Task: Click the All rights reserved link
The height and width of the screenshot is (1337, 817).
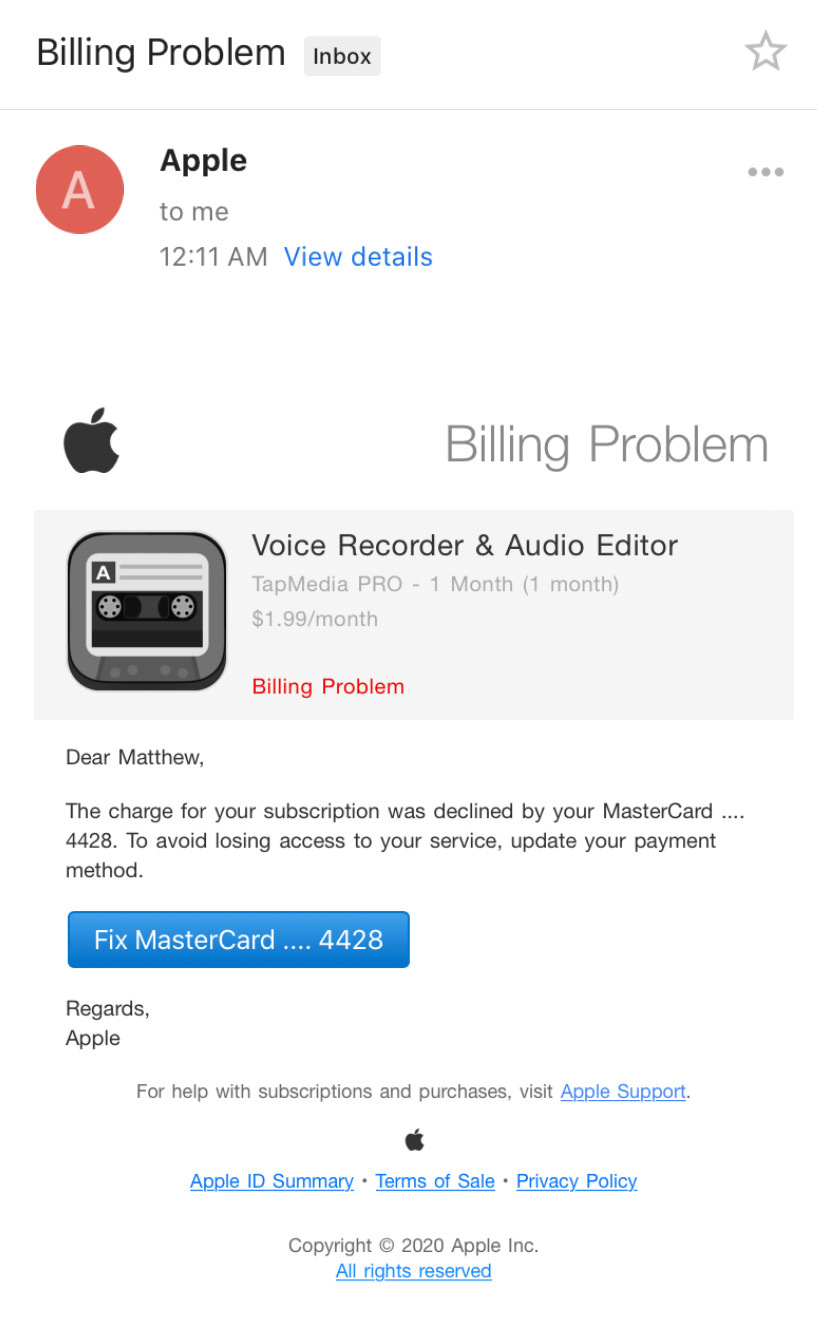Action: click(414, 1271)
